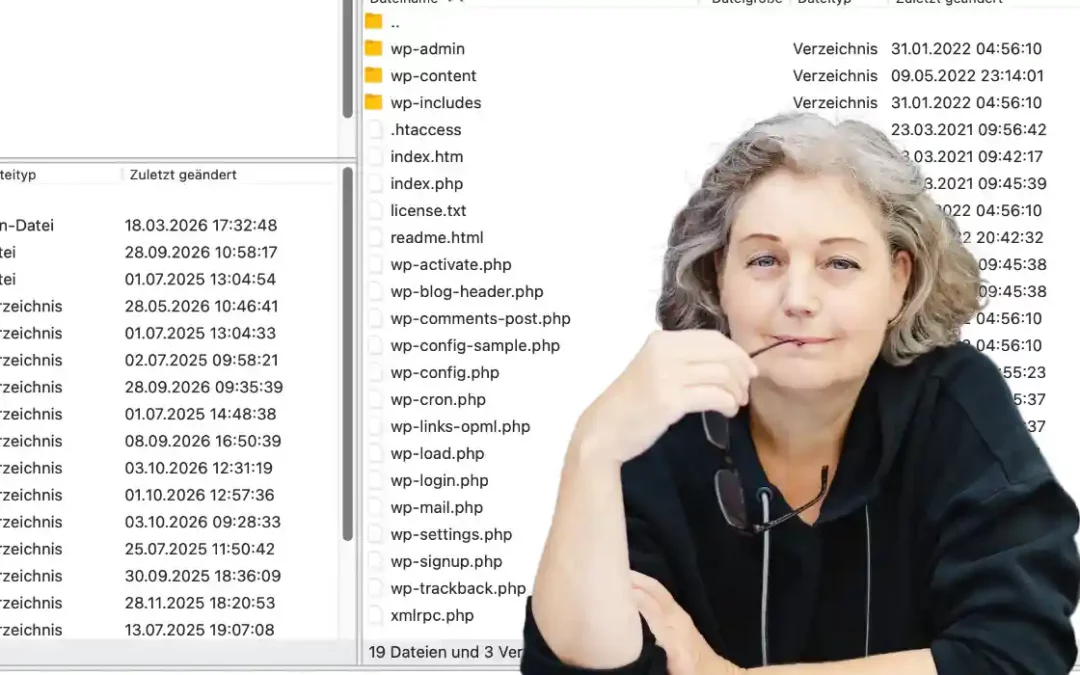Click the .htaccess date 23.03.2021 09:56:42
Screen dimensions: 1080x675
point(968,129)
